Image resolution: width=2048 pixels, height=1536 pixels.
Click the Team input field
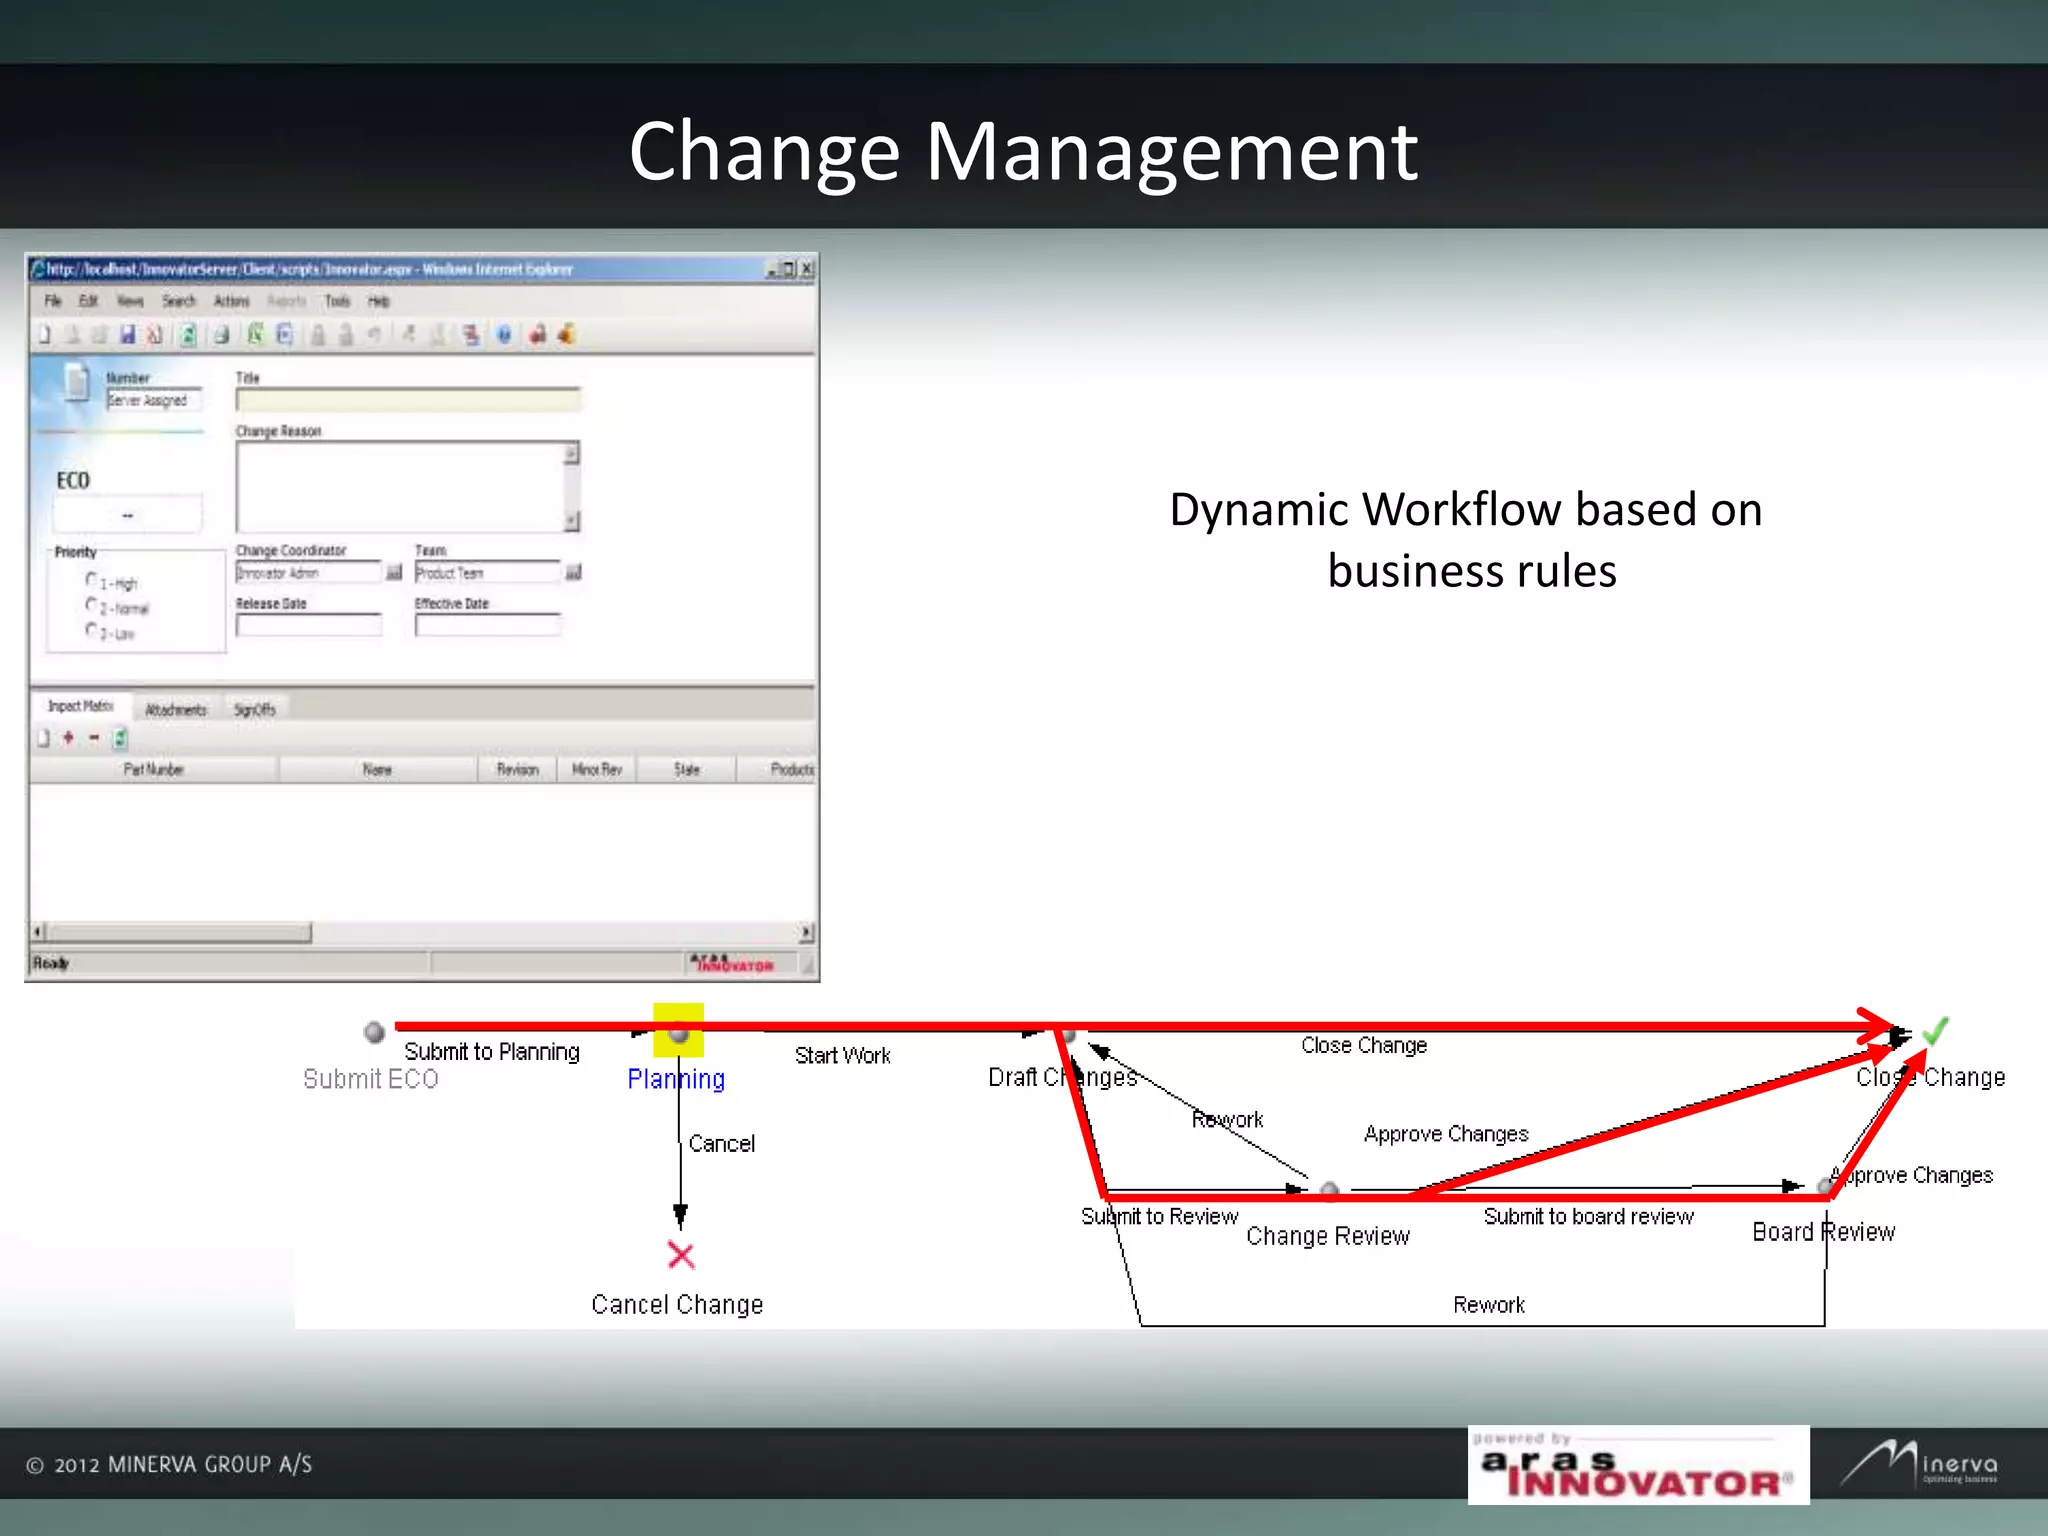tap(488, 572)
